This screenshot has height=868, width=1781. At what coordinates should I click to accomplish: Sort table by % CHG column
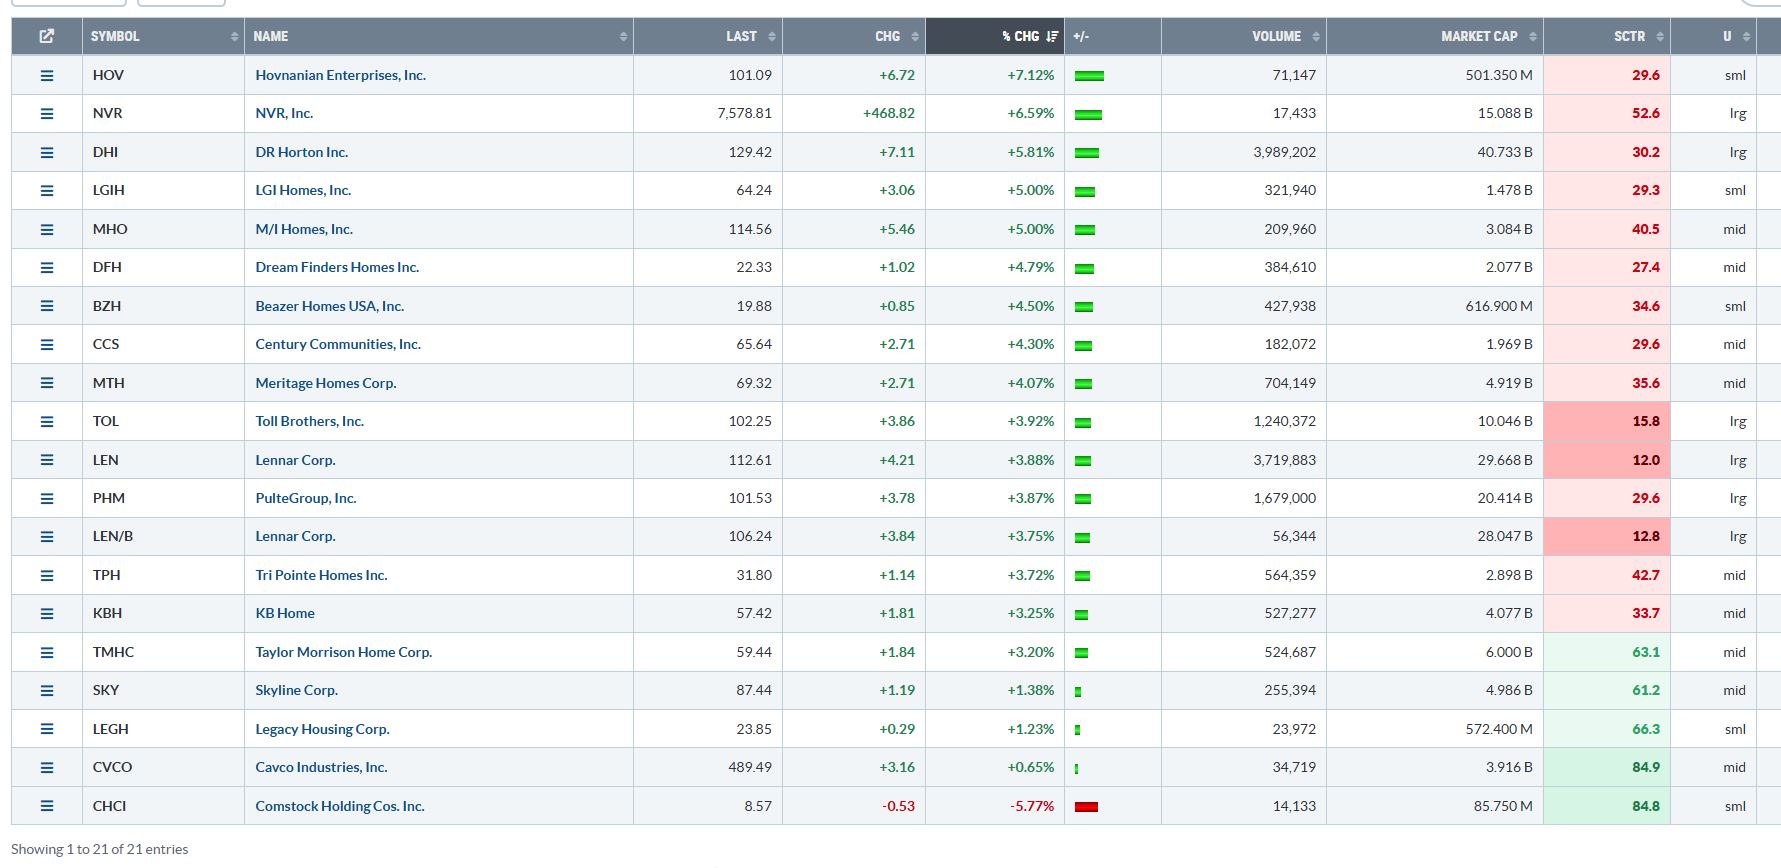[x=1020, y=36]
